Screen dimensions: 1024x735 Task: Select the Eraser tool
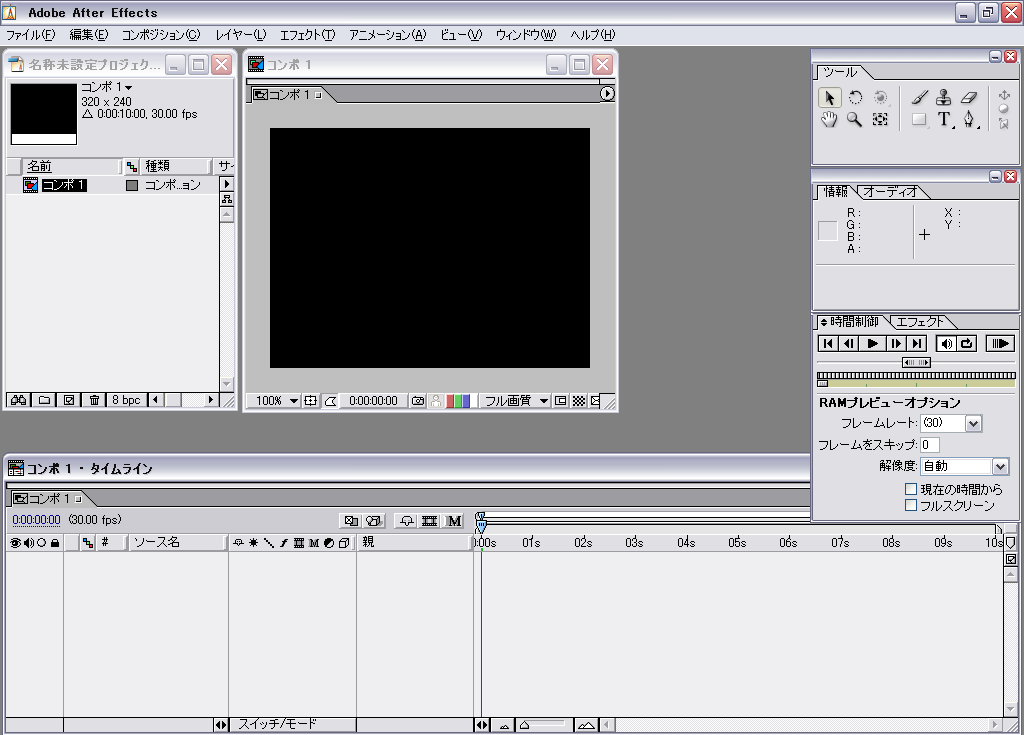969,97
